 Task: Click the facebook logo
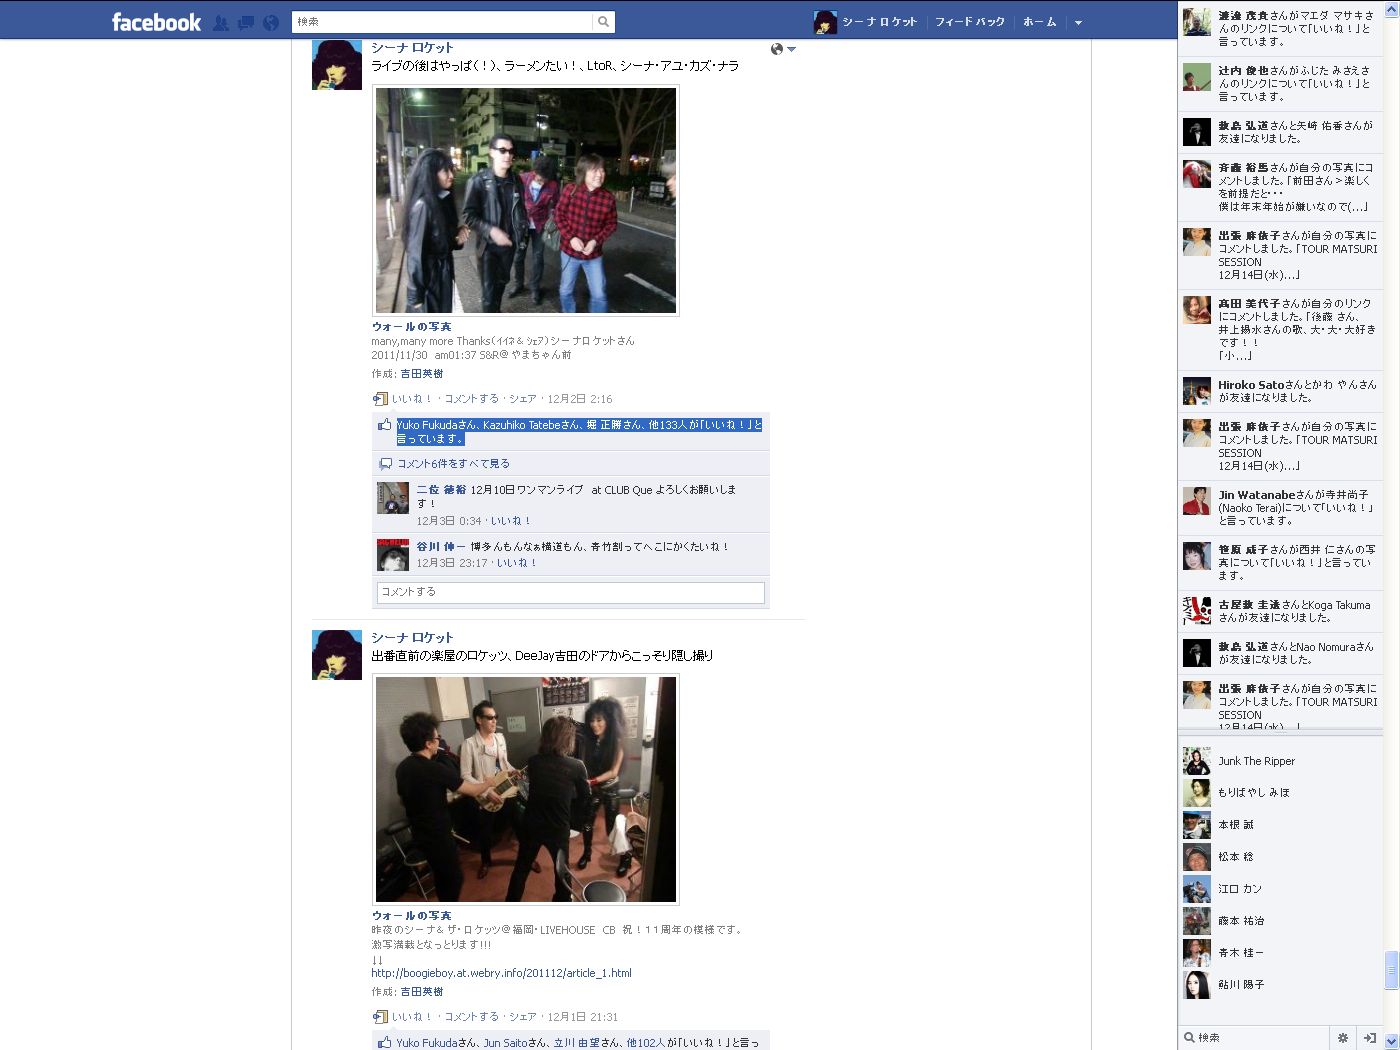tap(156, 22)
